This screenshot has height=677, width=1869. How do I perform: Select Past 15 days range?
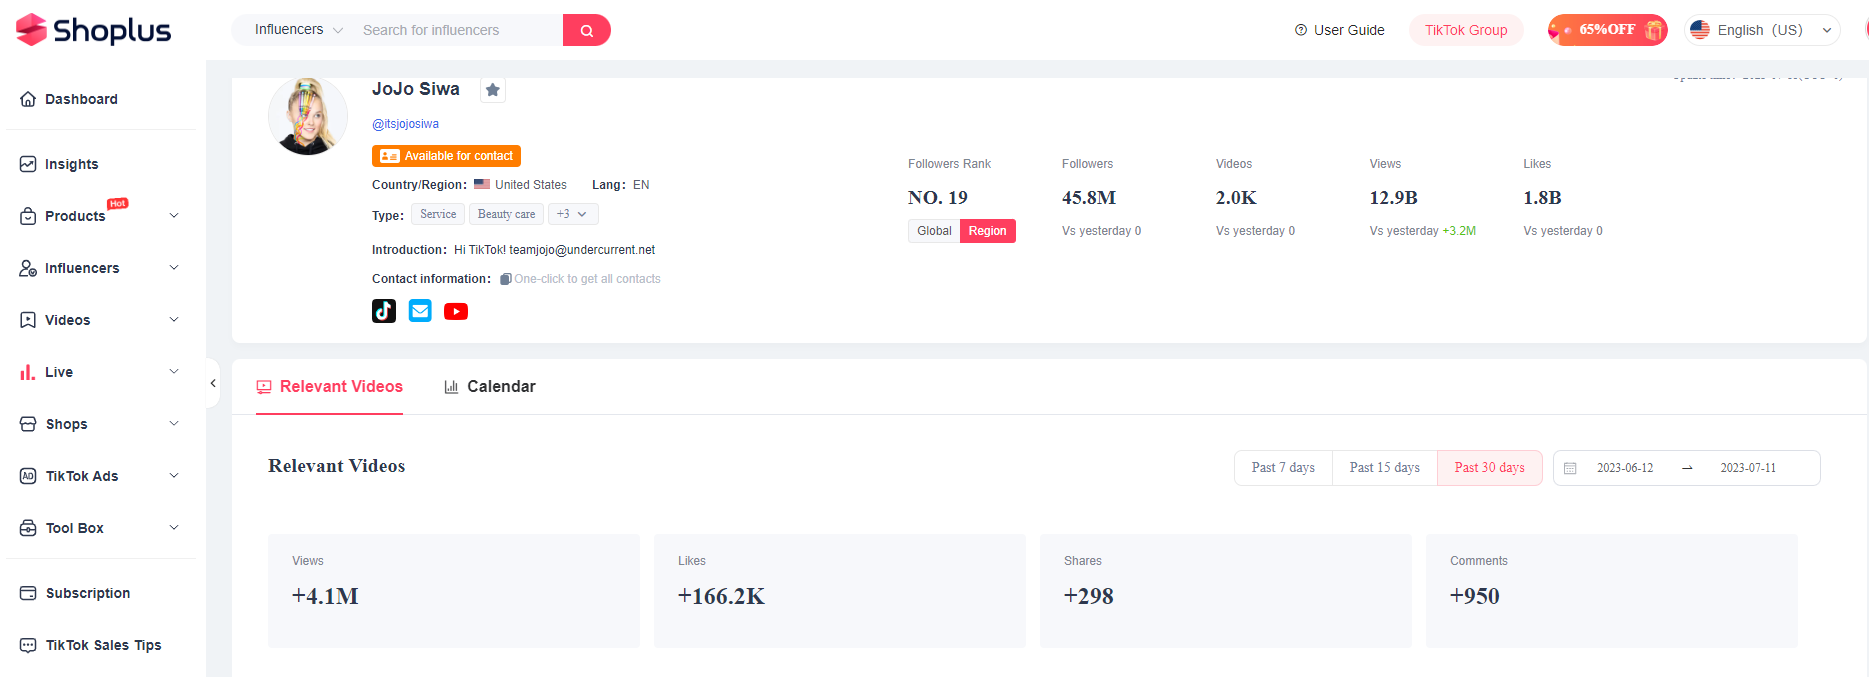[1385, 468]
